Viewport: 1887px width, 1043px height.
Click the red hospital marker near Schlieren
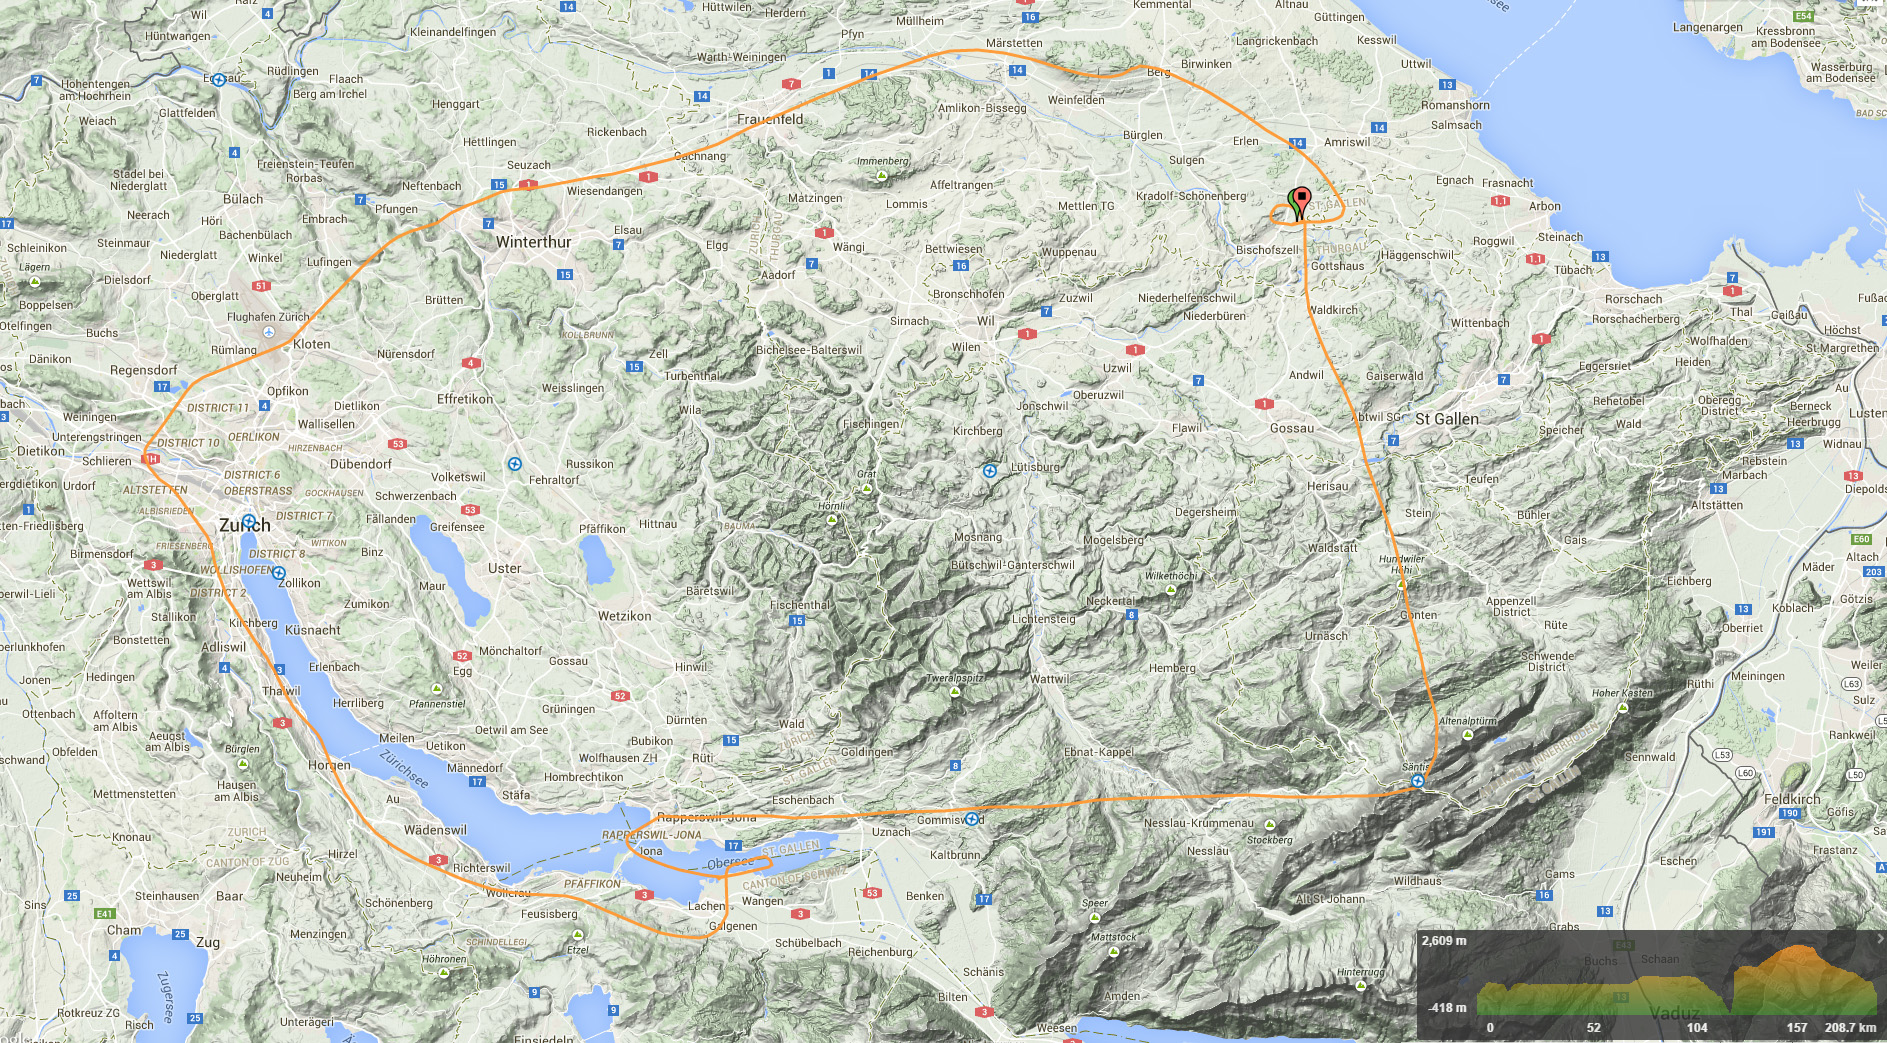point(151,459)
